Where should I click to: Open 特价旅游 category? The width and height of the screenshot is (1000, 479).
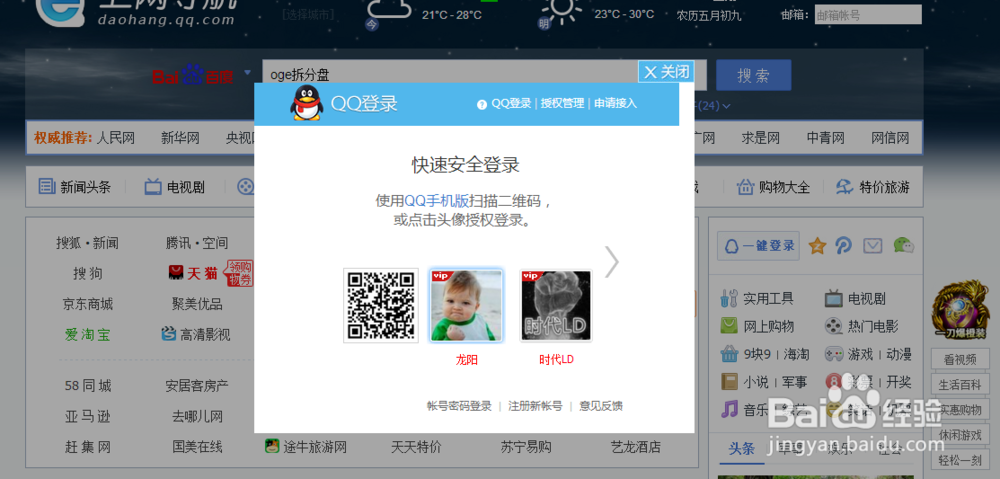(885, 187)
